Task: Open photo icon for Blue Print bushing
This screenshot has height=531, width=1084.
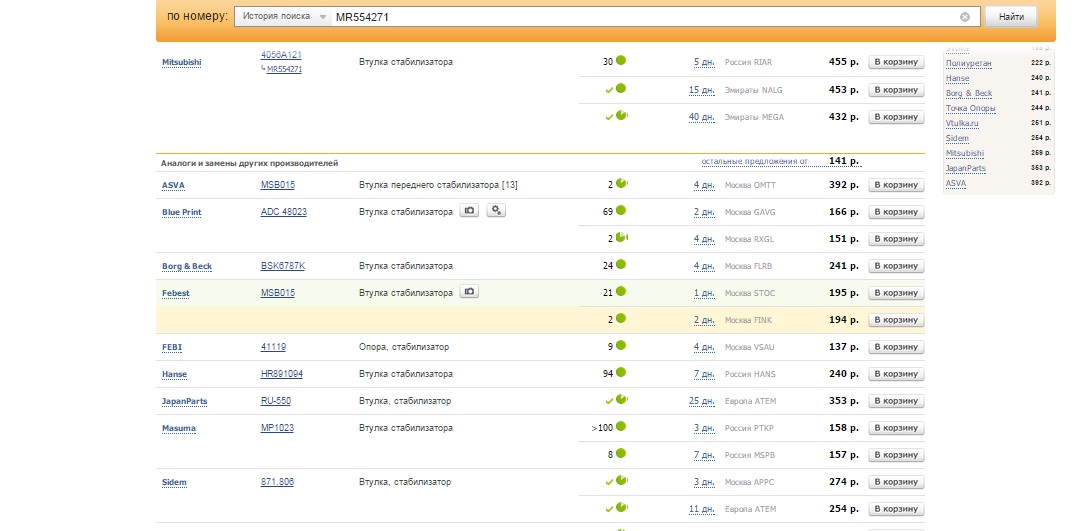Action: click(x=469, y=211)
